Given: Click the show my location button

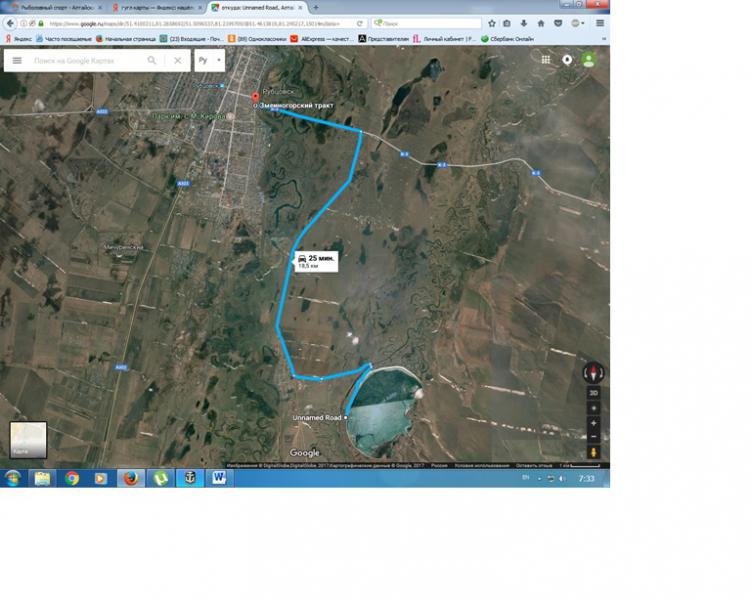Looking at the screenshot, I should (x=593, y=408).
